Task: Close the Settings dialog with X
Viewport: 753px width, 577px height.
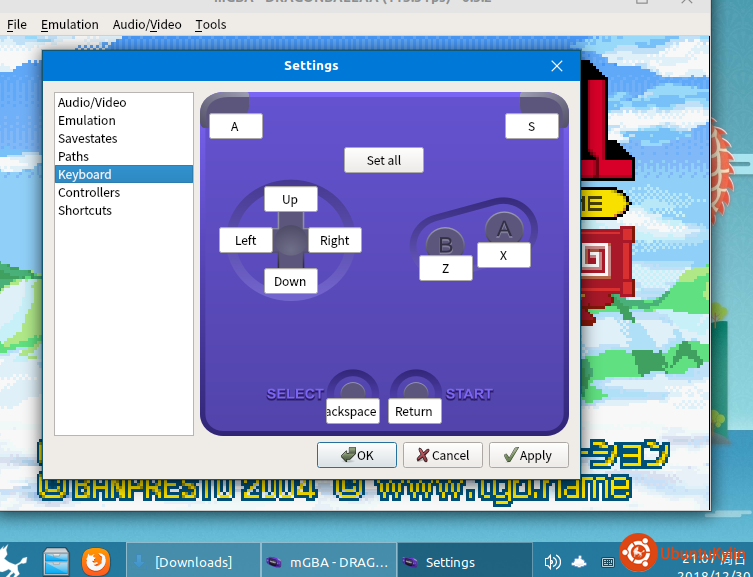Action: [x=557, y=66]
